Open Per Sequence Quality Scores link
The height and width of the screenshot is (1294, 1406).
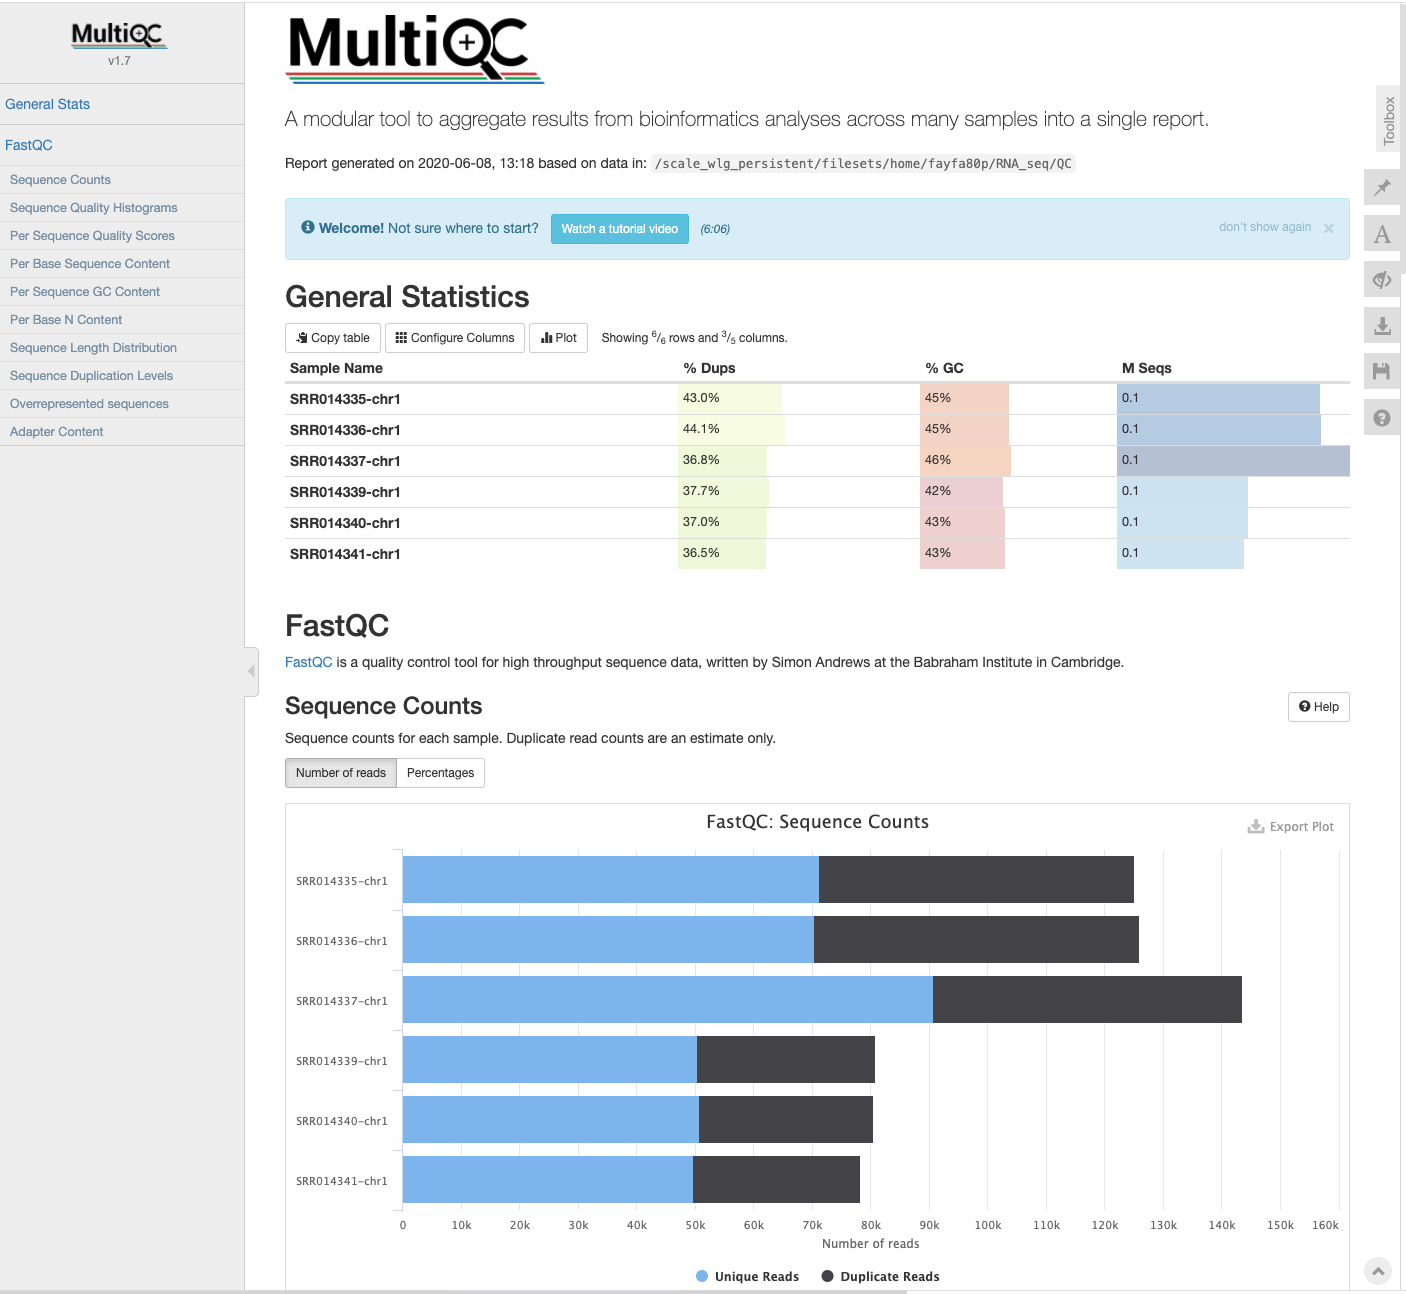pos(92,236)
